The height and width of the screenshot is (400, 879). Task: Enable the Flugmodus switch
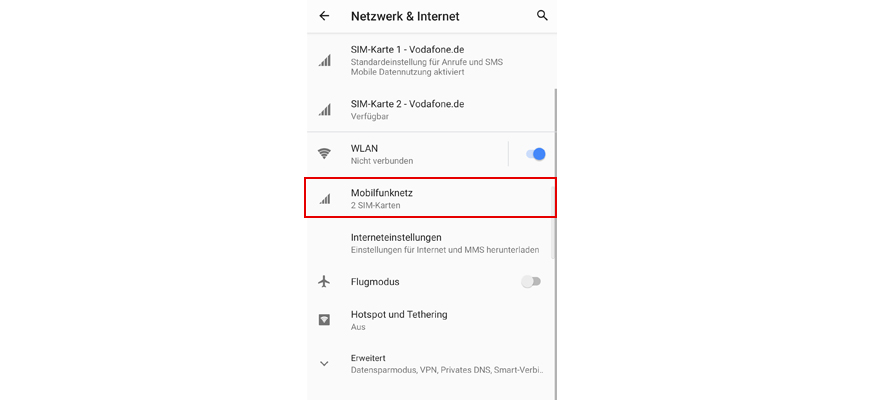pyautogui.click(x=531, y=281)
